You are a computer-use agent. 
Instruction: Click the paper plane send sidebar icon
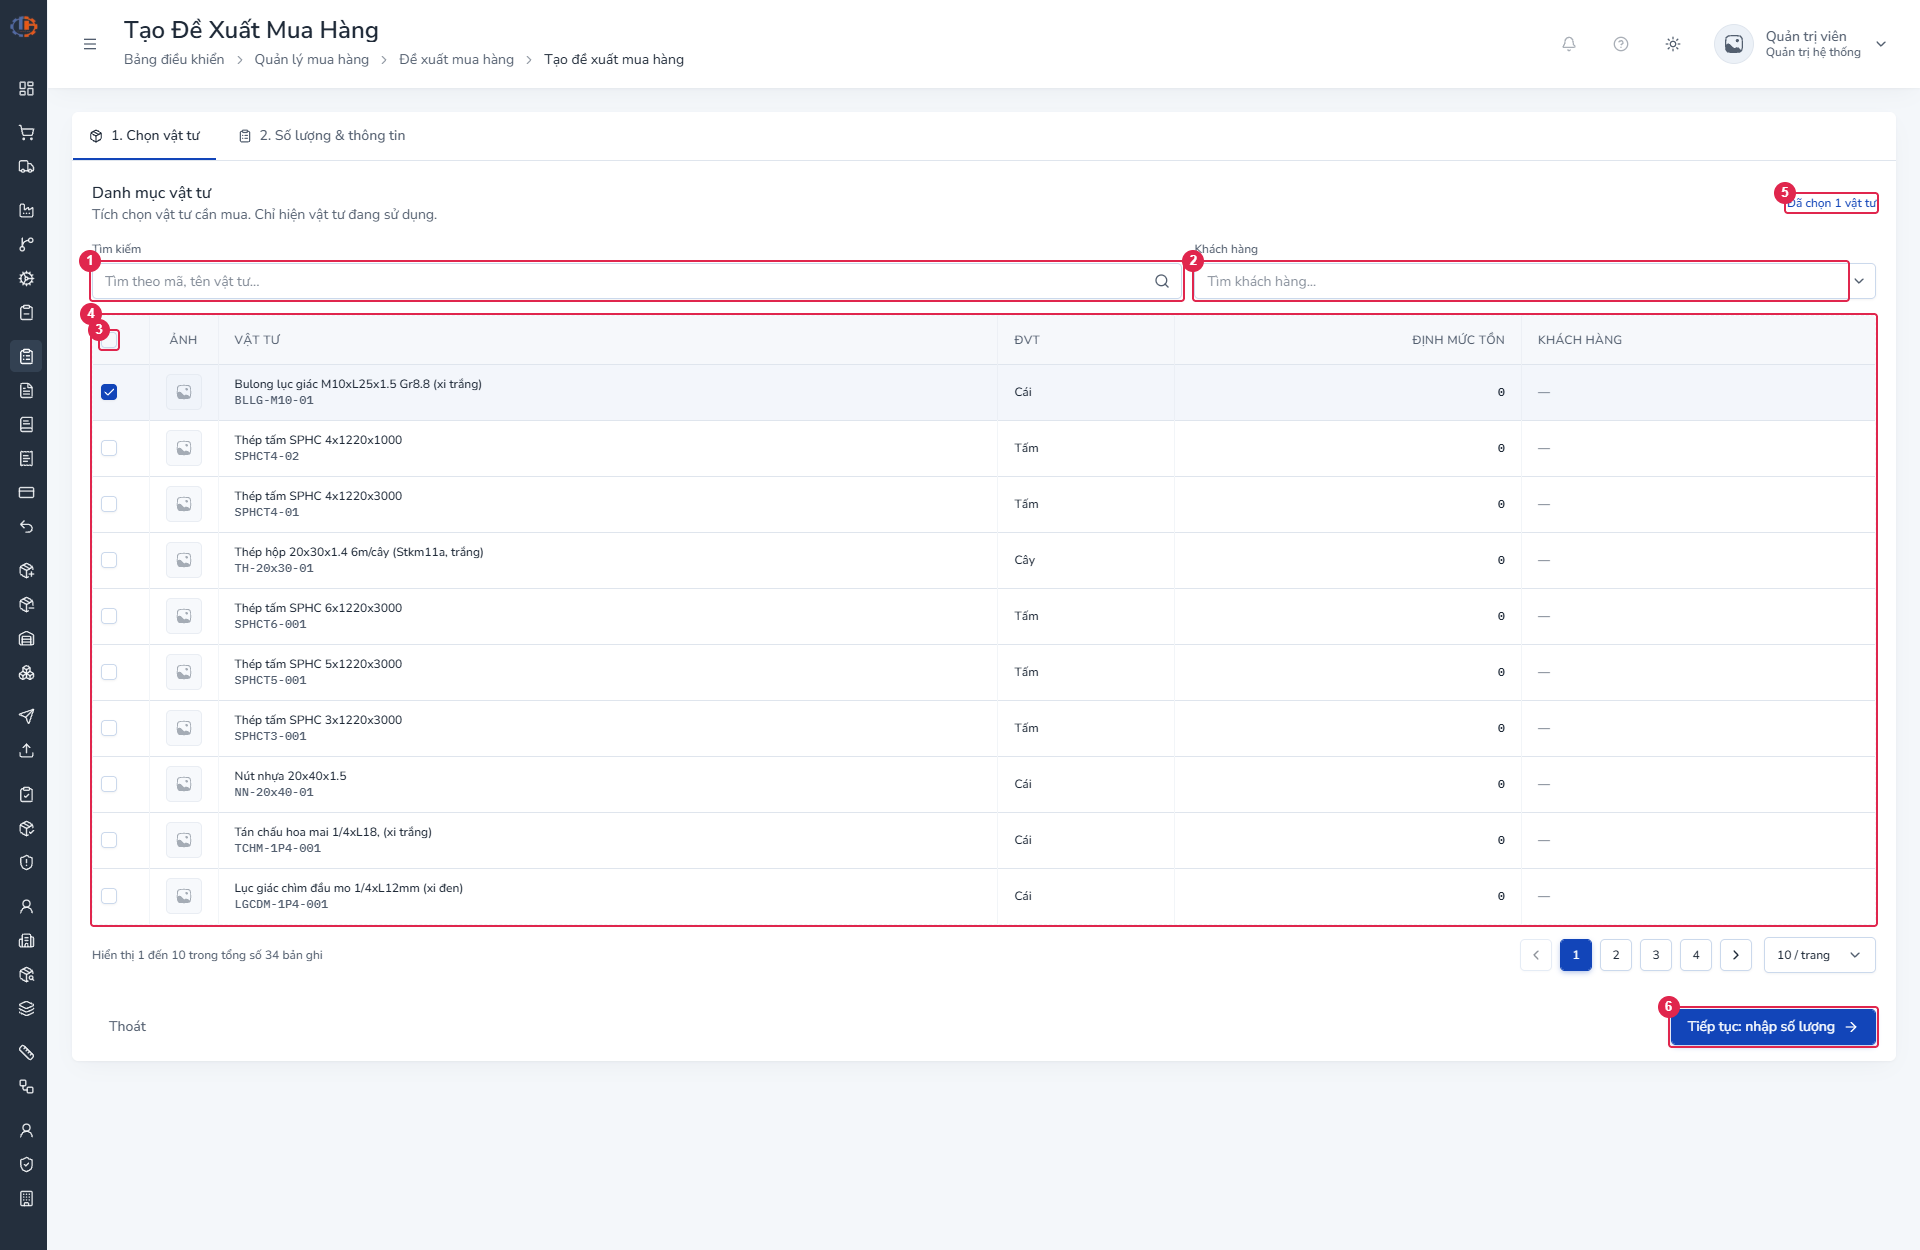pos(27,716)
